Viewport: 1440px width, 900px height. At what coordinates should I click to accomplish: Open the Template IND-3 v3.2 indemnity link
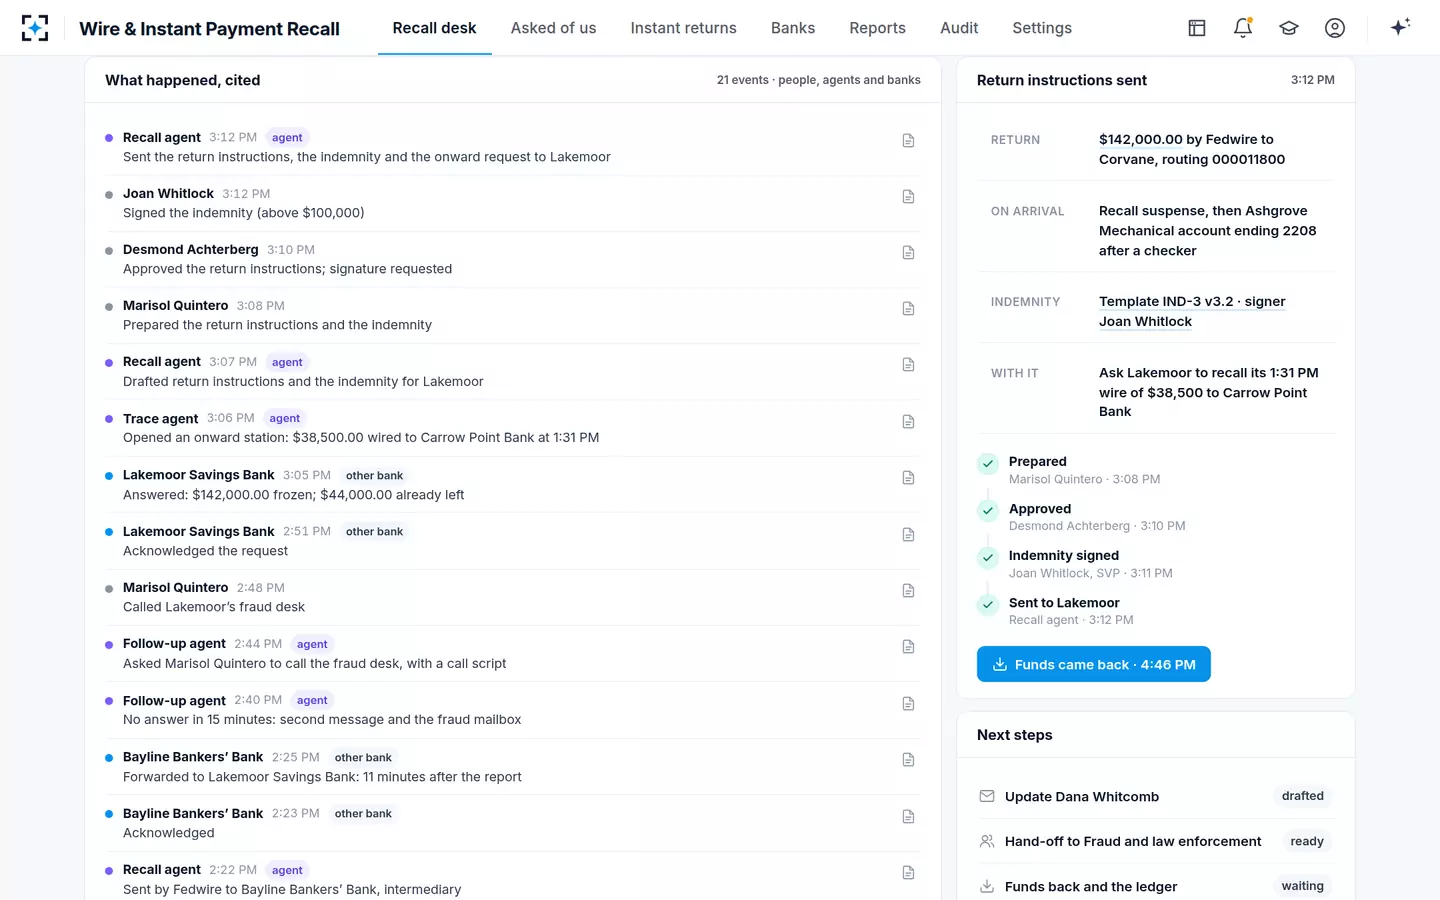(x=1192, y=311)
